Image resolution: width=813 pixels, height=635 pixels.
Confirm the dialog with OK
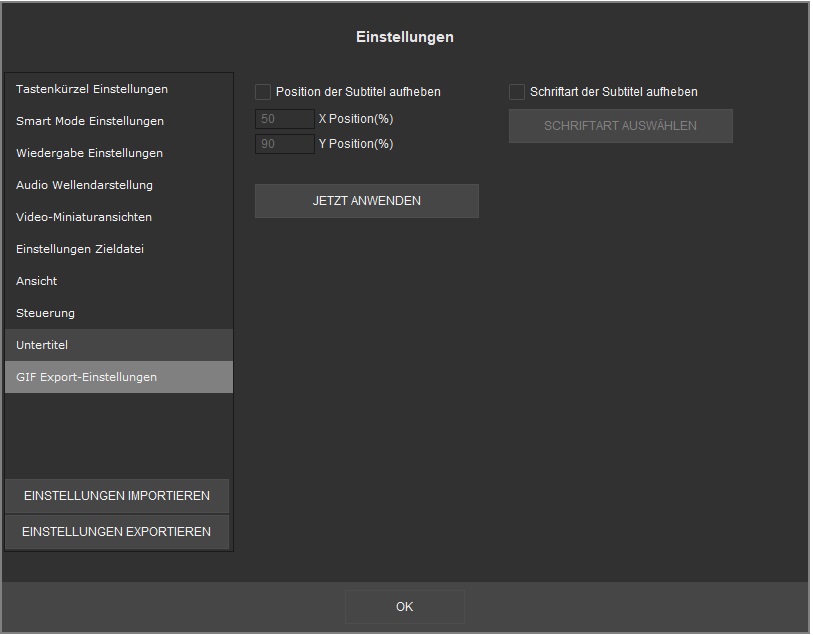(x=404, y=606)
